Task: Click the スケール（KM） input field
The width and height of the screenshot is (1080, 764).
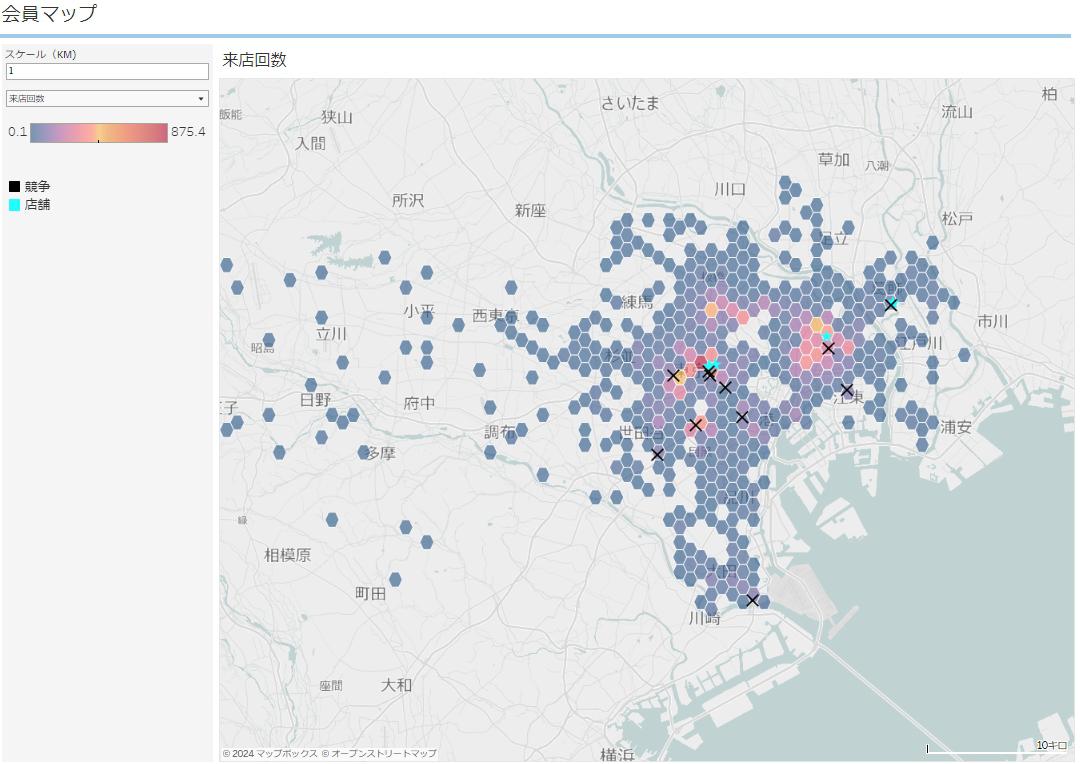Action: coord(107,72)
